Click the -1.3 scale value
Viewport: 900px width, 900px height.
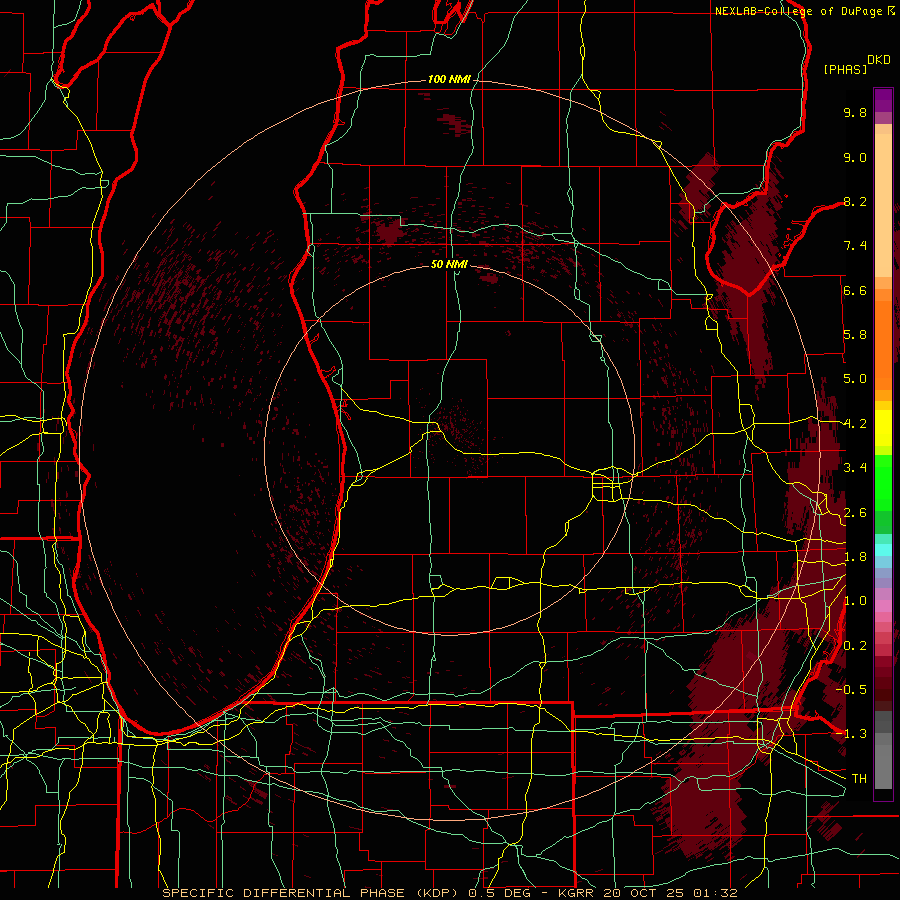pyautogui.click(x=852, y=734)
